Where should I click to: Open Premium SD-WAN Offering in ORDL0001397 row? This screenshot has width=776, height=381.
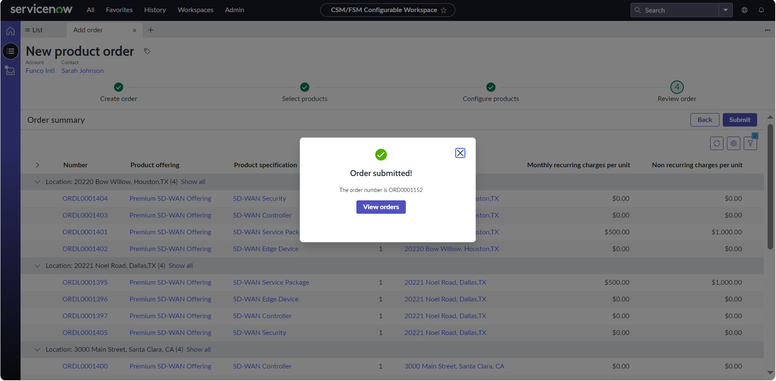pos(170,316)
